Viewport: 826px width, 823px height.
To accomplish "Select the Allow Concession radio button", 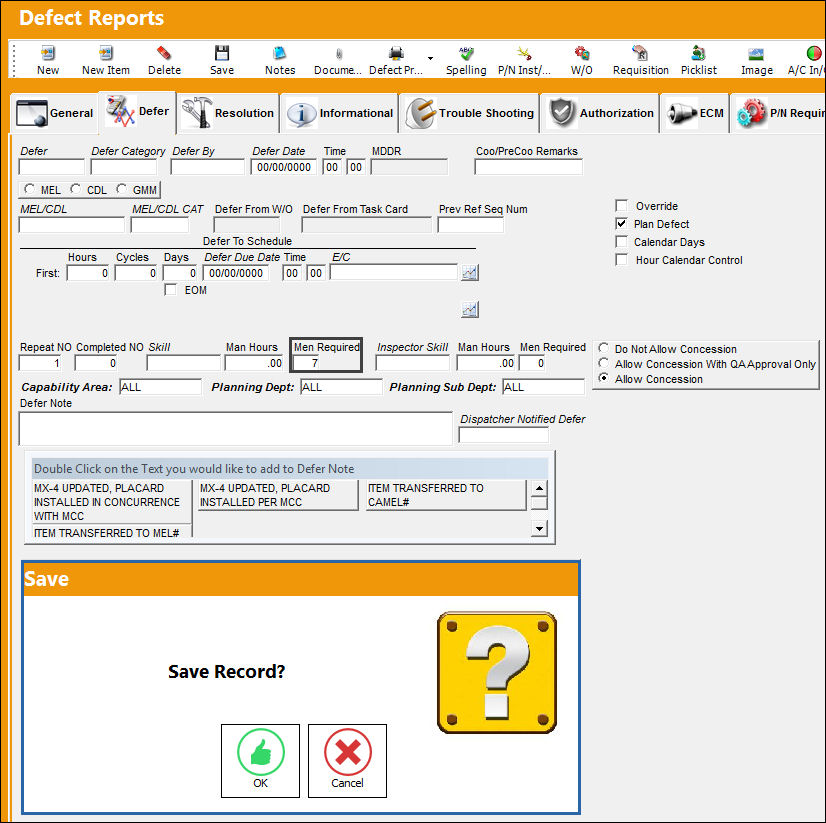I will click(604, 378).
